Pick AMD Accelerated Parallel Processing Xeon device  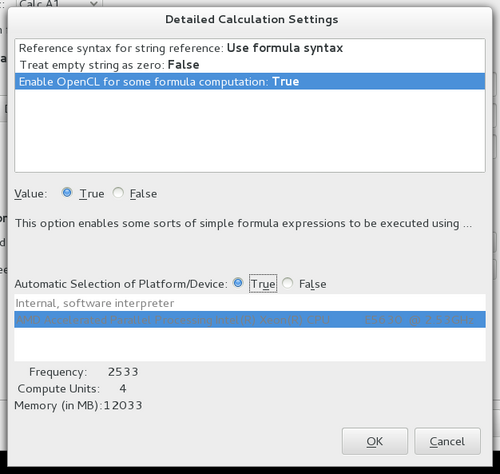pos(250,320)
